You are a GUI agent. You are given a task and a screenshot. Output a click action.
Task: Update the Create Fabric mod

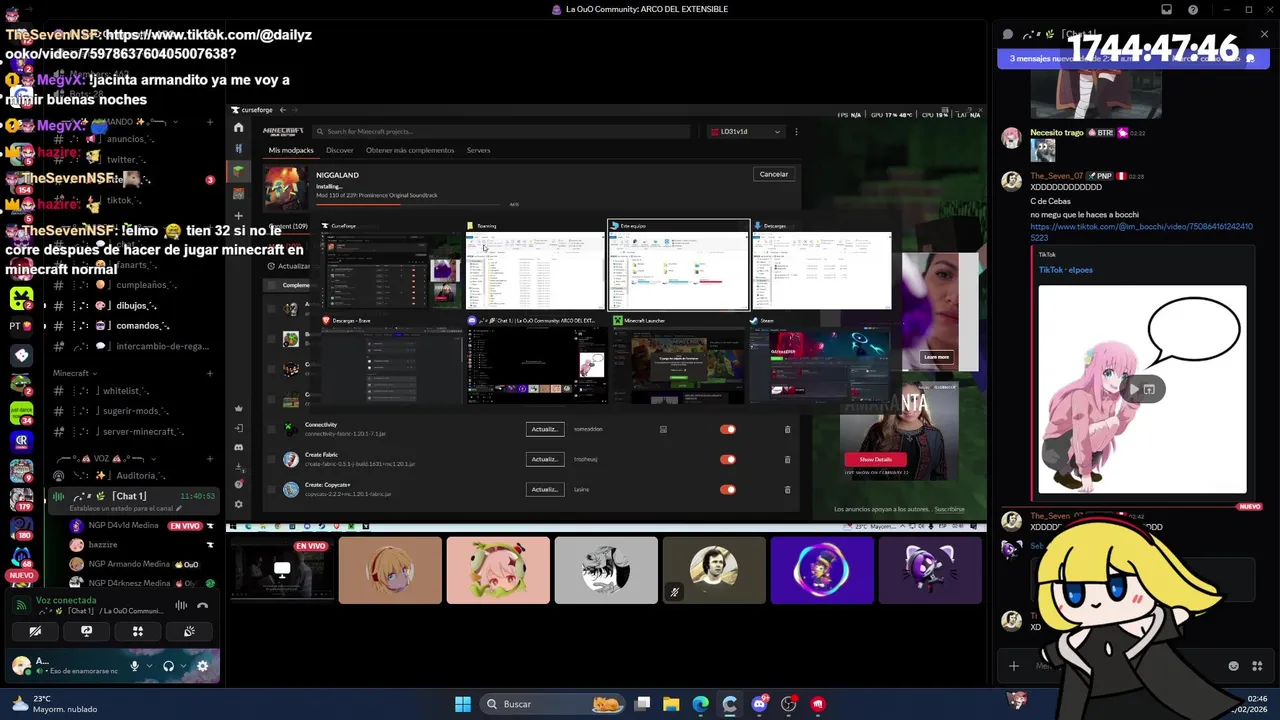(544, 459)
